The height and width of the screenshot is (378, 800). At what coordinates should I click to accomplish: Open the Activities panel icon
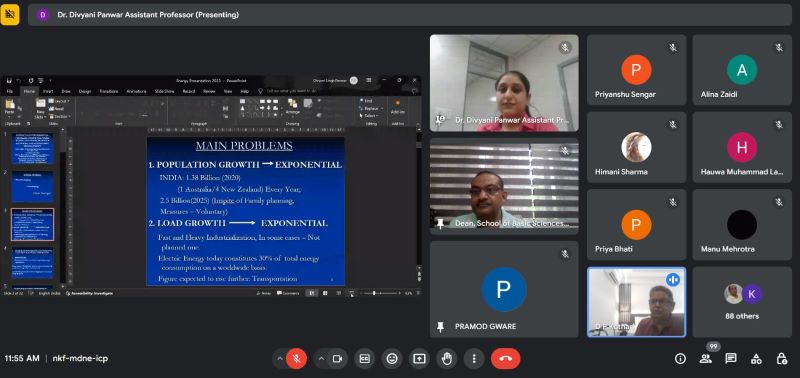pos(756,359)
